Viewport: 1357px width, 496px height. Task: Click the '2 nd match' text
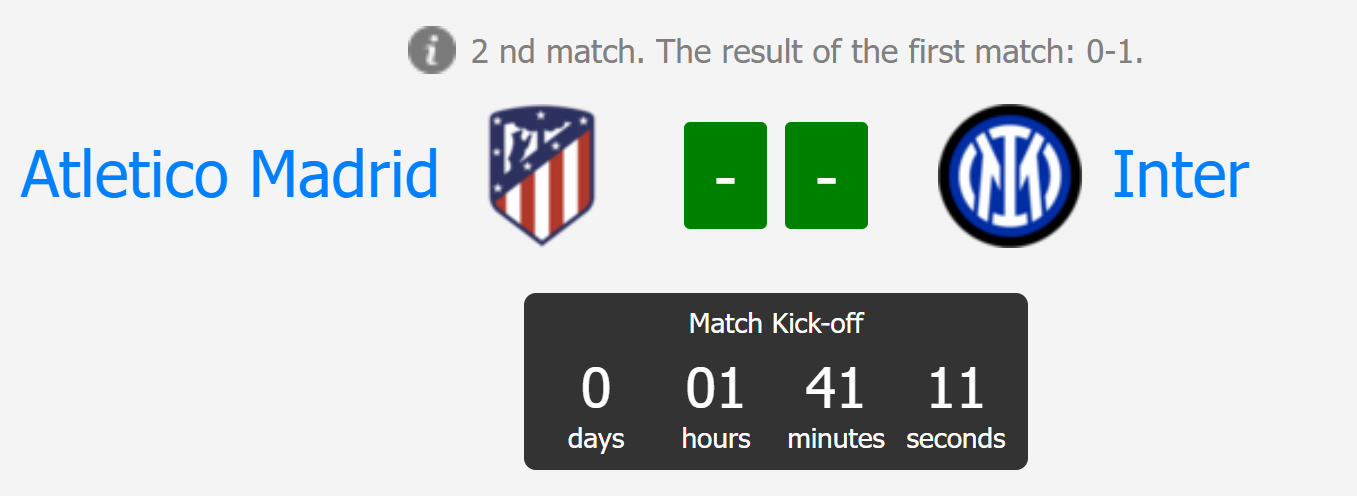pyautogui.click(x=555, y=51)
